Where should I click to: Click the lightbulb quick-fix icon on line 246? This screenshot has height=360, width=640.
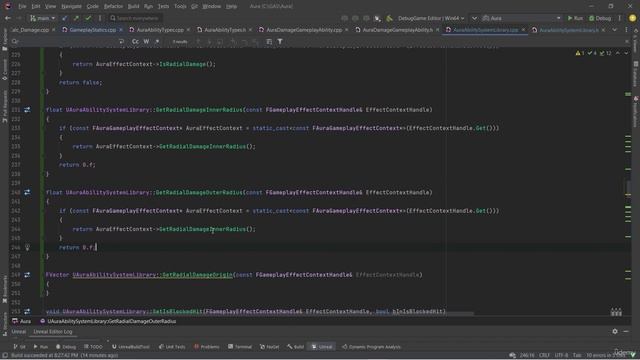pyautogui.click(x=27, y=247)
